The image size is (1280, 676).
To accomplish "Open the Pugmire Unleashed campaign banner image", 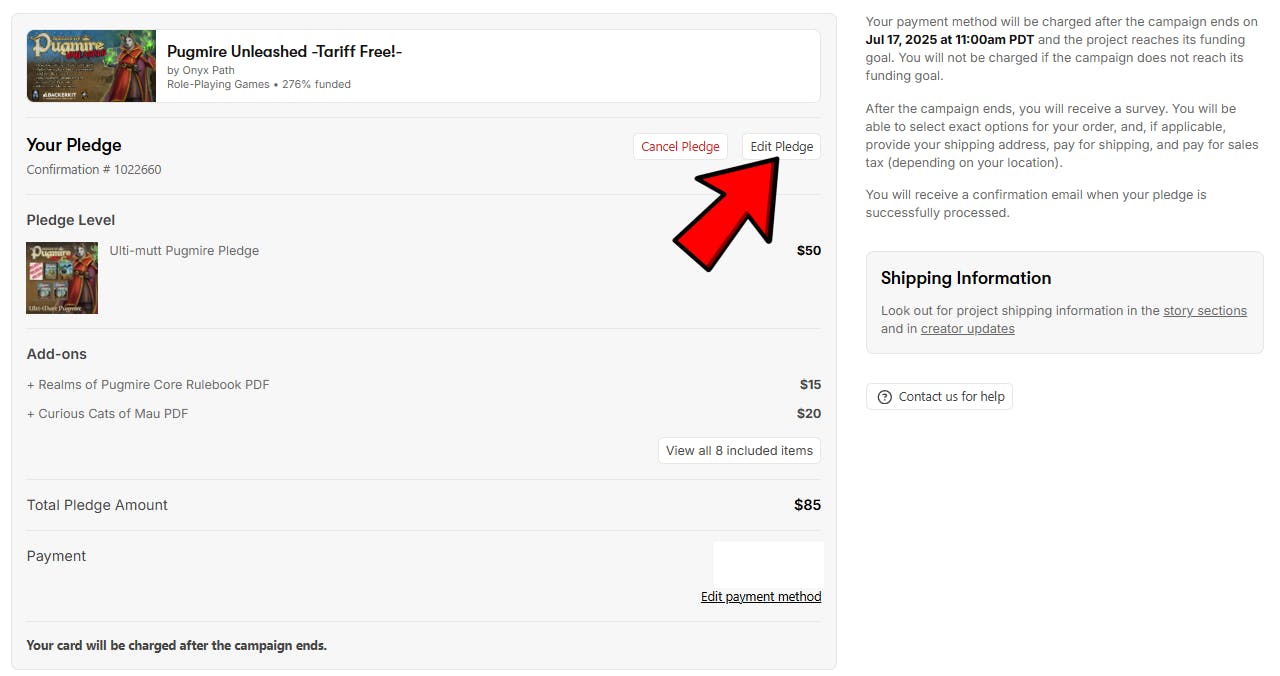I will coord(91,66).
